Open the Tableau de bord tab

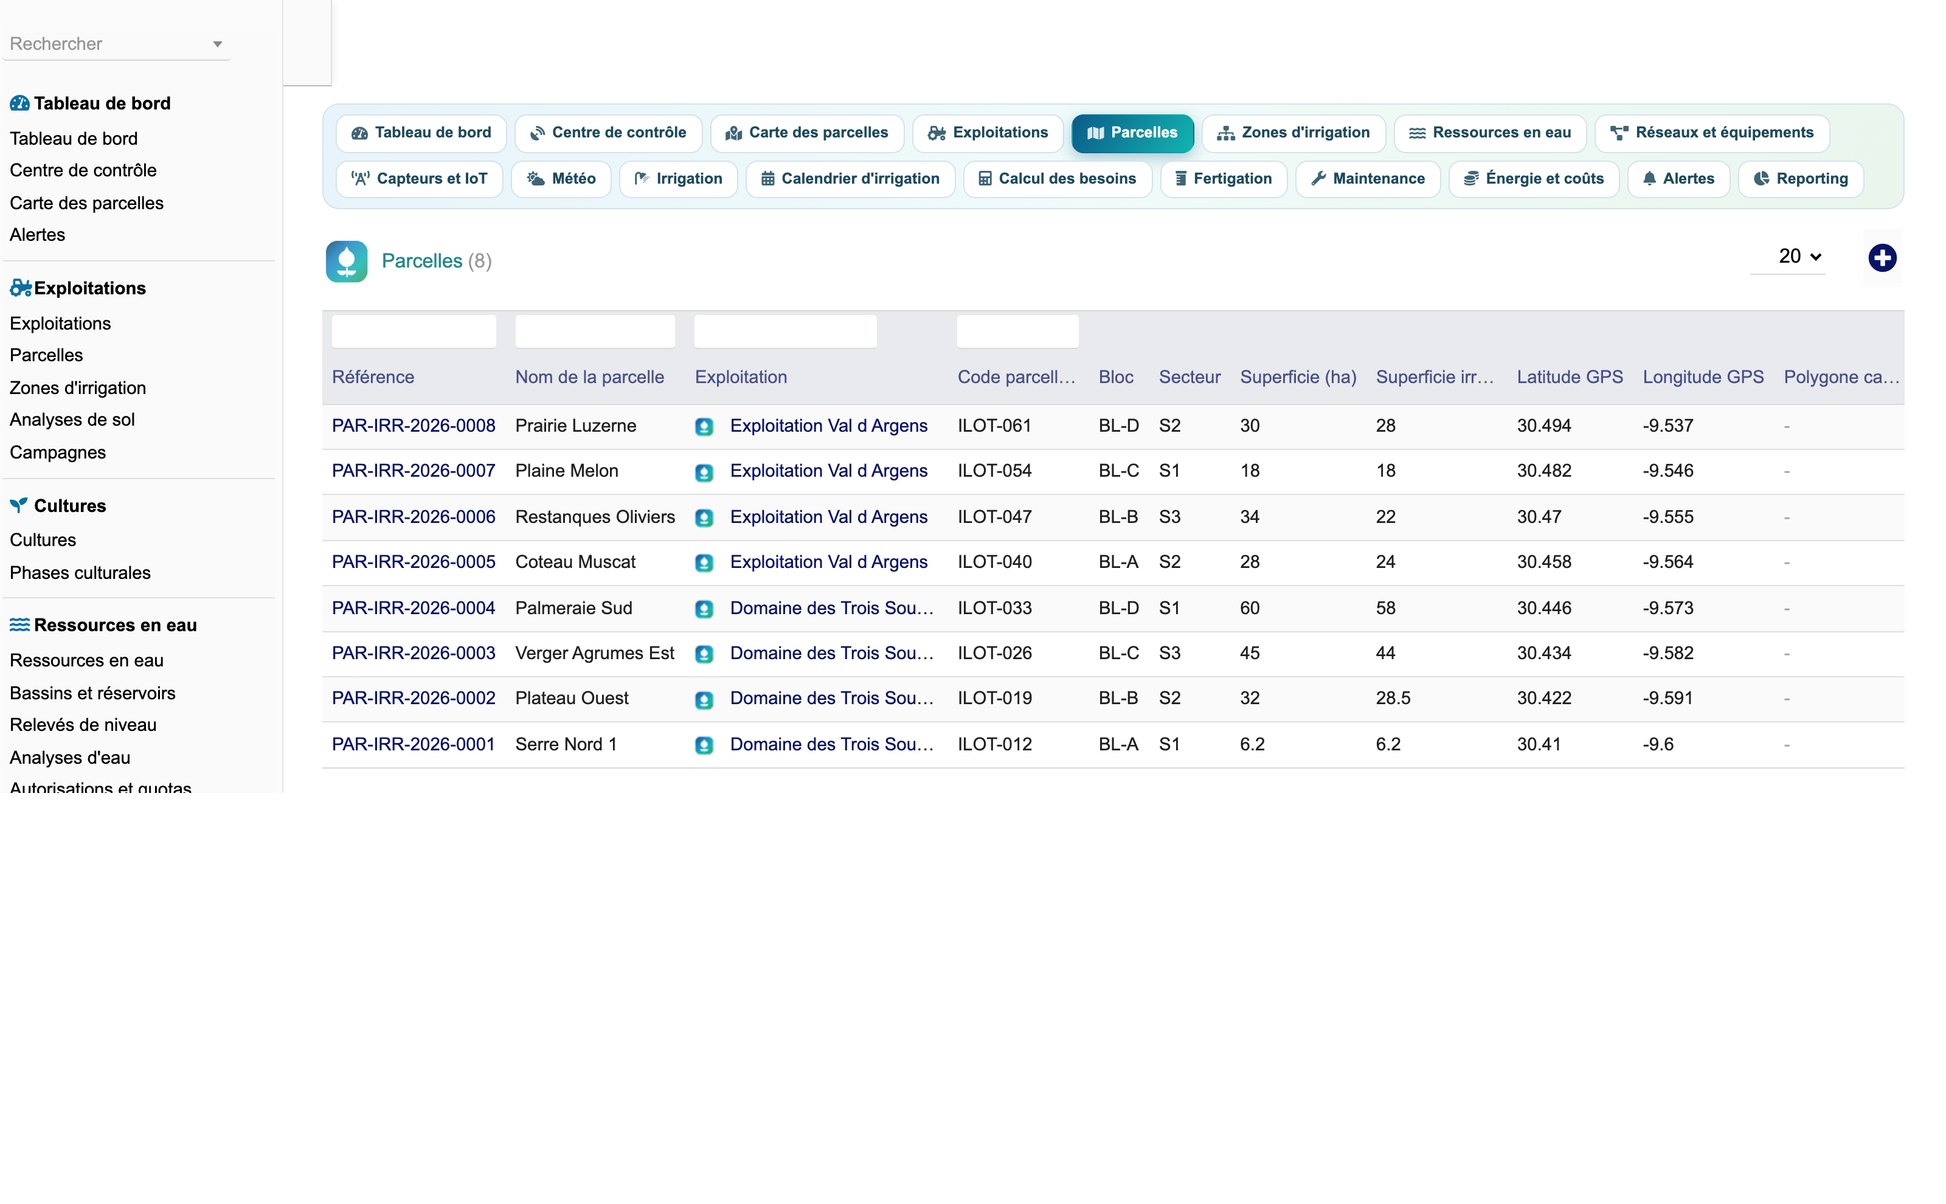421,133
